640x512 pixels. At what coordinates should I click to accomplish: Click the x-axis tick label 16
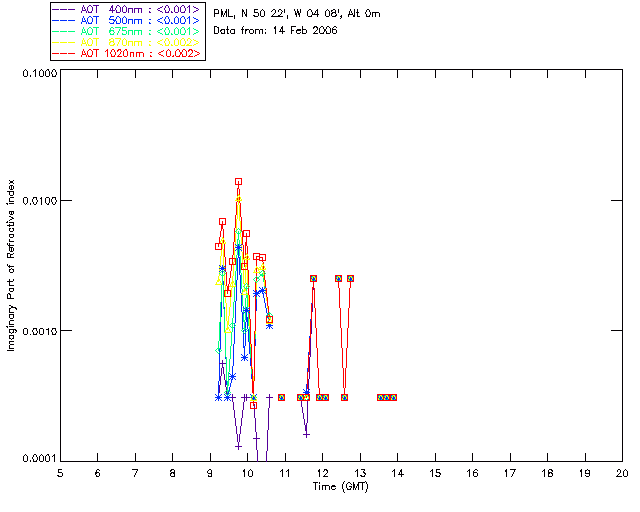[472, 473]
